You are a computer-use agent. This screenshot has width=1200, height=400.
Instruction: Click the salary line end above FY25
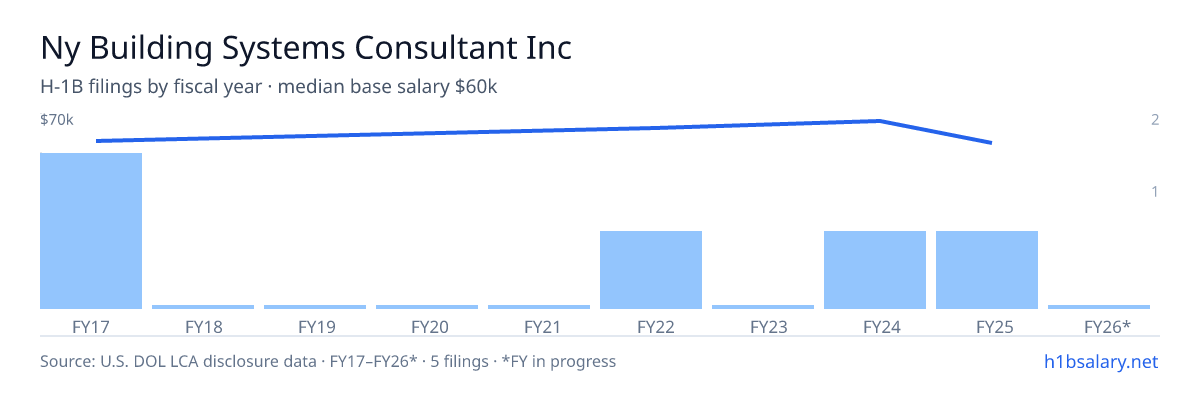tap(990, 143)
